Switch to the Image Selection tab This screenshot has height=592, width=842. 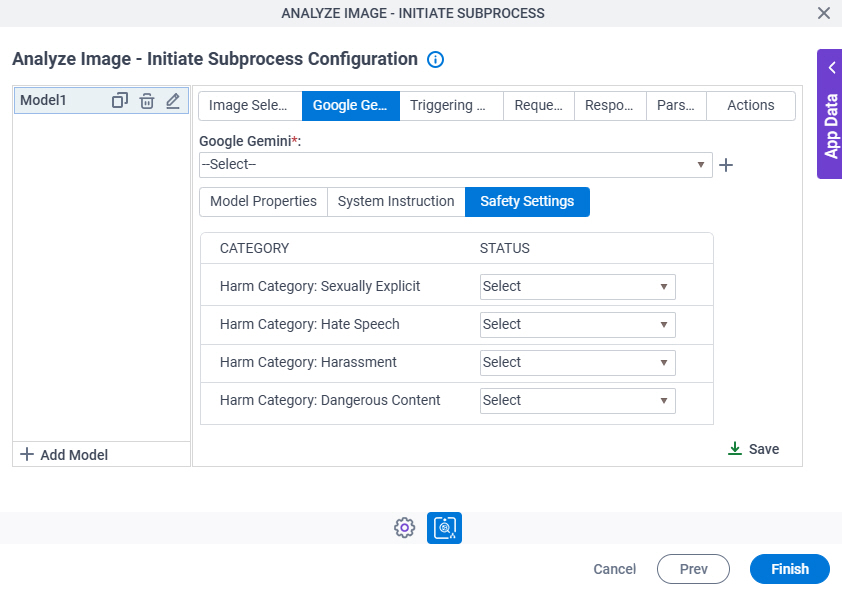[x=250, y=105]
